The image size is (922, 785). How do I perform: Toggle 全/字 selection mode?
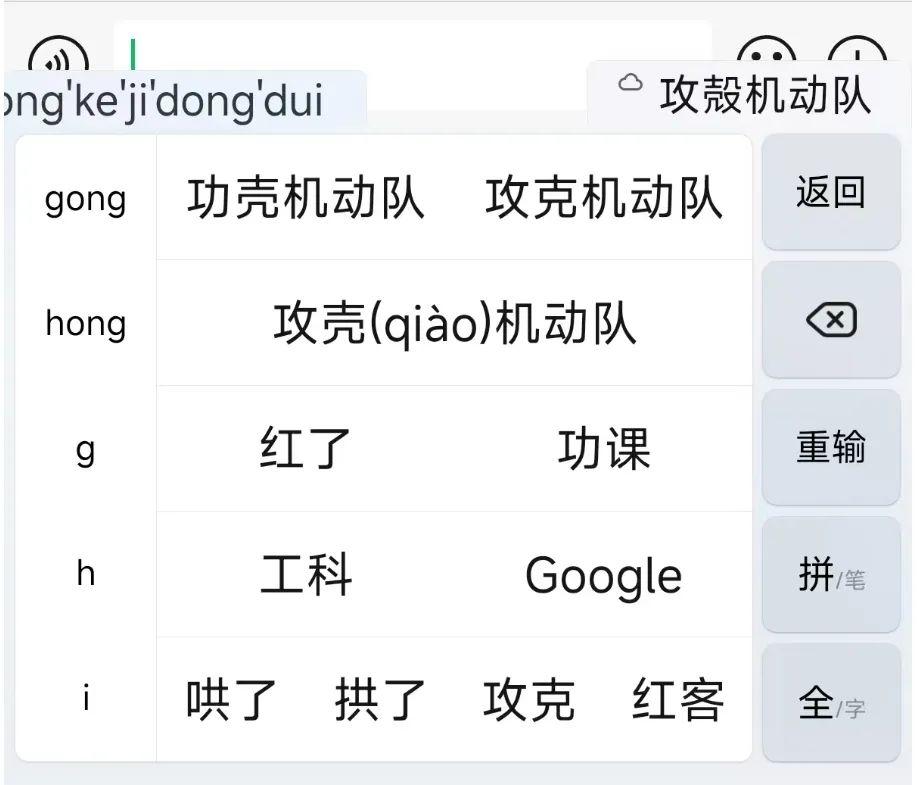click(830, 703)
